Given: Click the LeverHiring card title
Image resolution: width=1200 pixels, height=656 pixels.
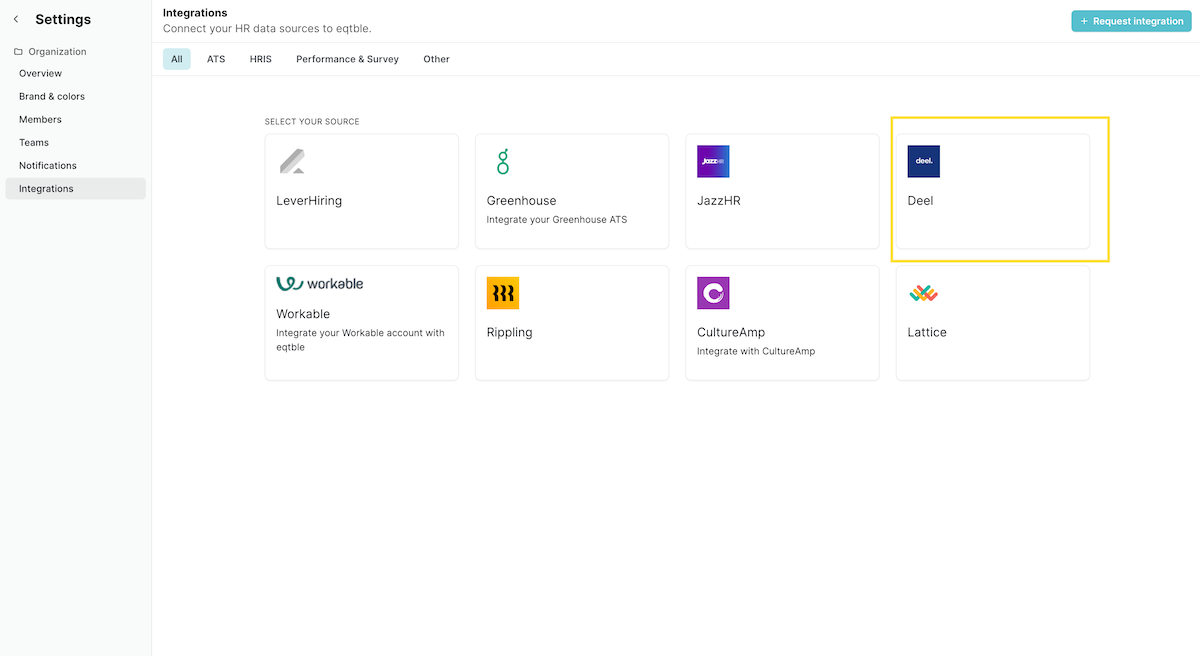Looking at the screenshot, I should 309,200.
